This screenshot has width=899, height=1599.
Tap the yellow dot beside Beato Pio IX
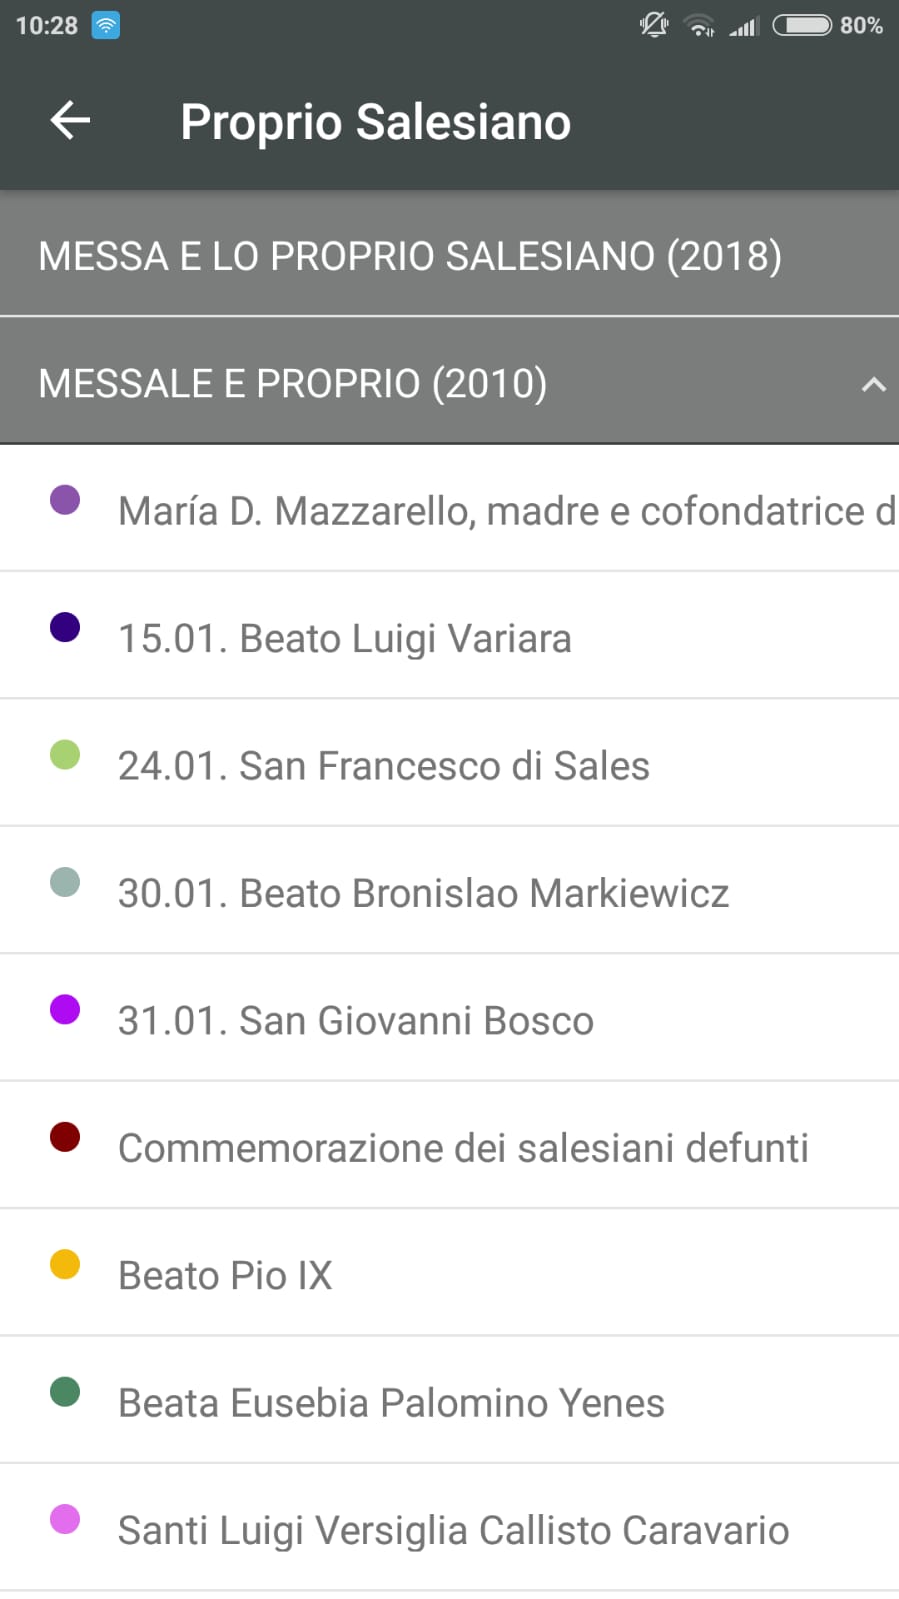coord(65,1264)
